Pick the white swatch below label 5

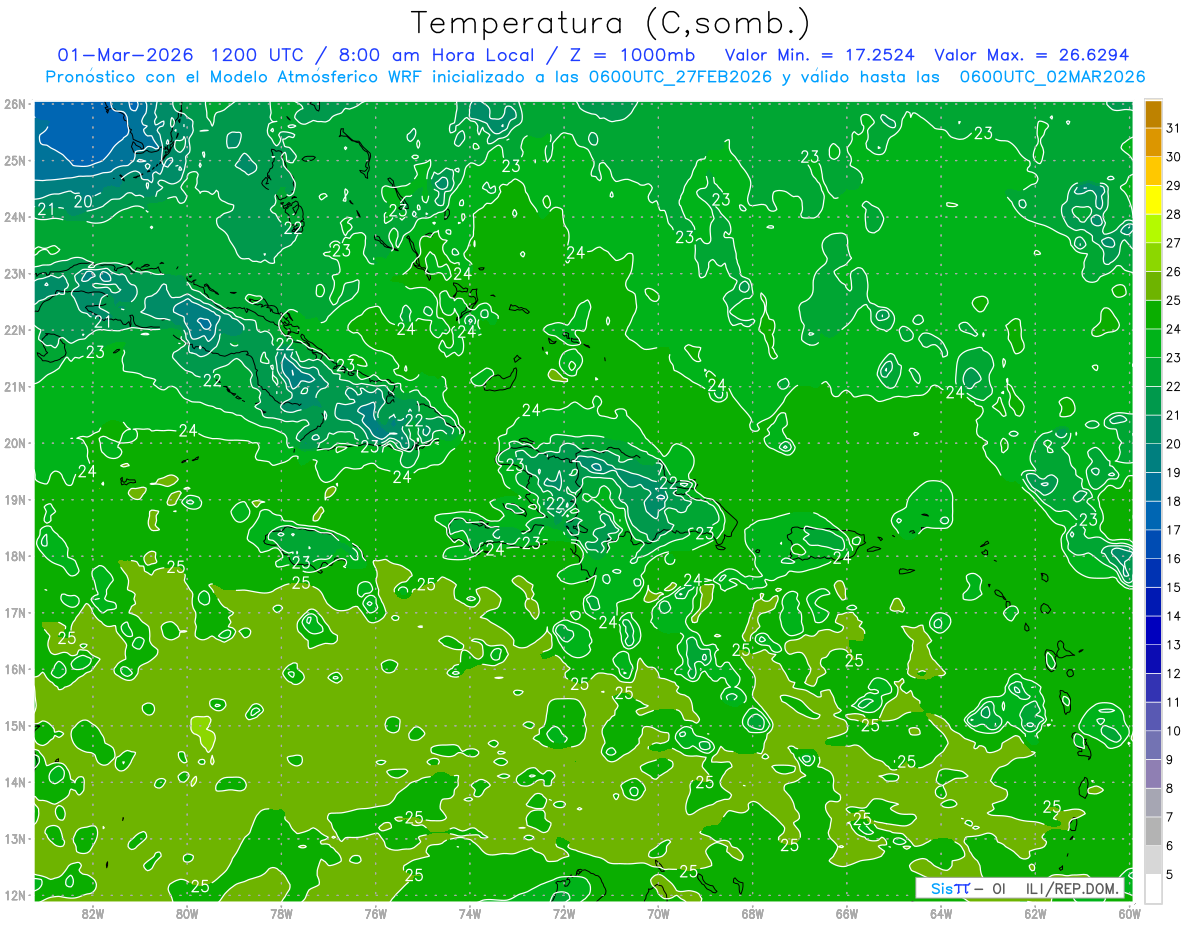click(1153, 888)
